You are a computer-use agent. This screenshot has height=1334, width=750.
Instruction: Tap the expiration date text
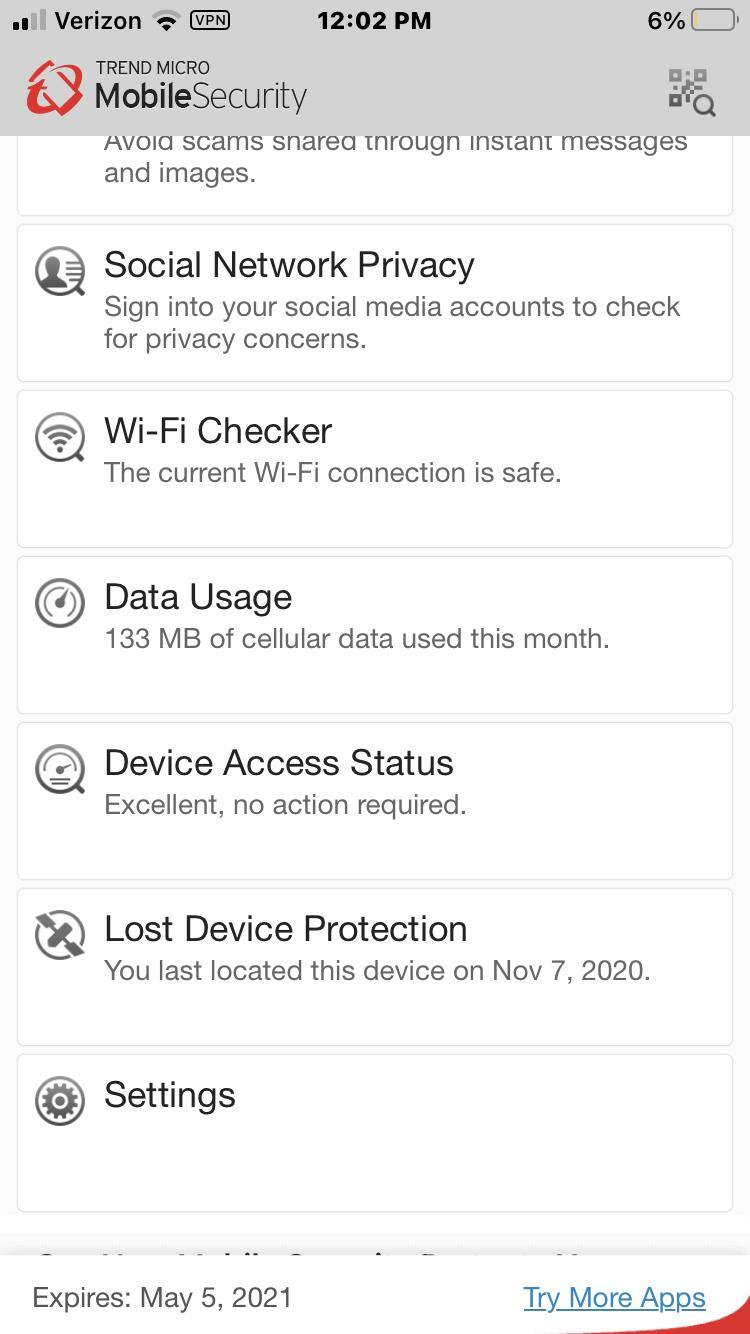(162, 1298)
